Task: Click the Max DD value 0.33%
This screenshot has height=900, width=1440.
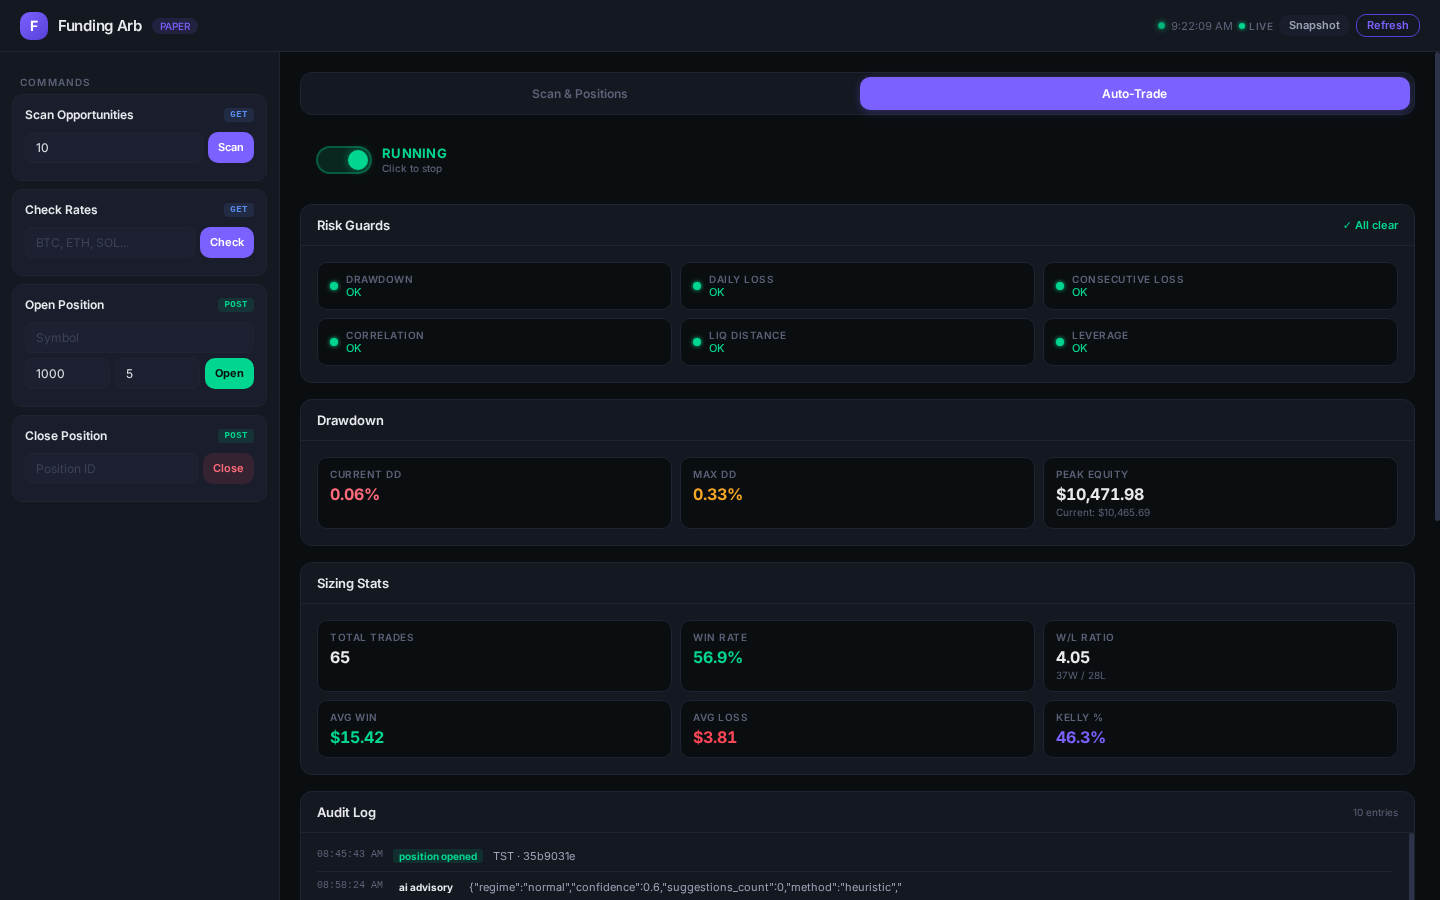Action: 718,495
